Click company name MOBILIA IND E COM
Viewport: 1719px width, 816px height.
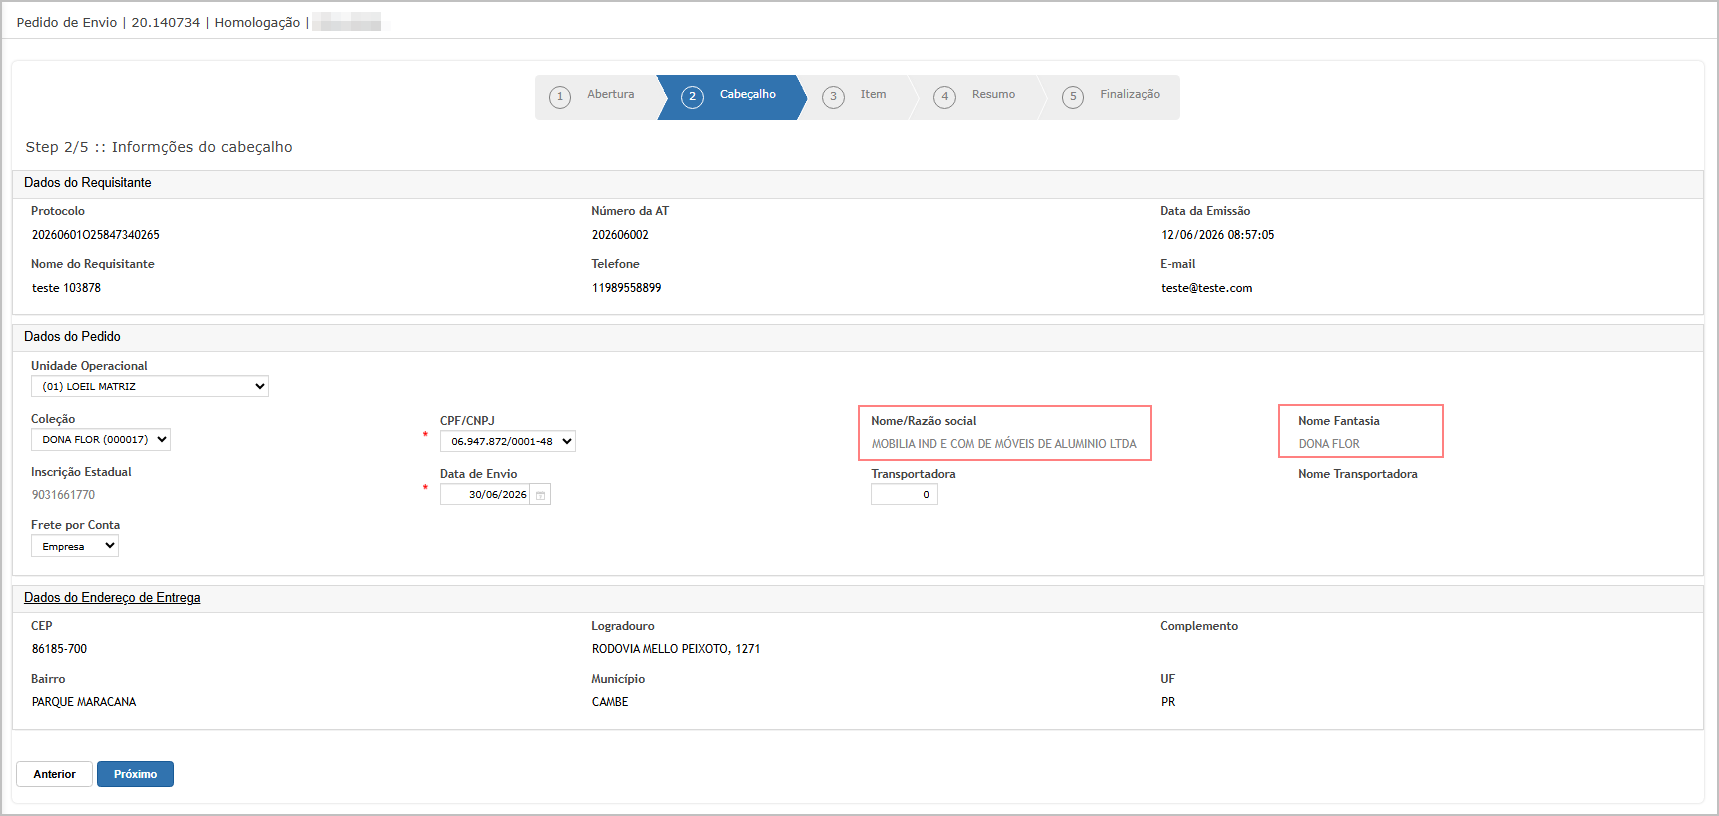click(x=1004, y=444)
